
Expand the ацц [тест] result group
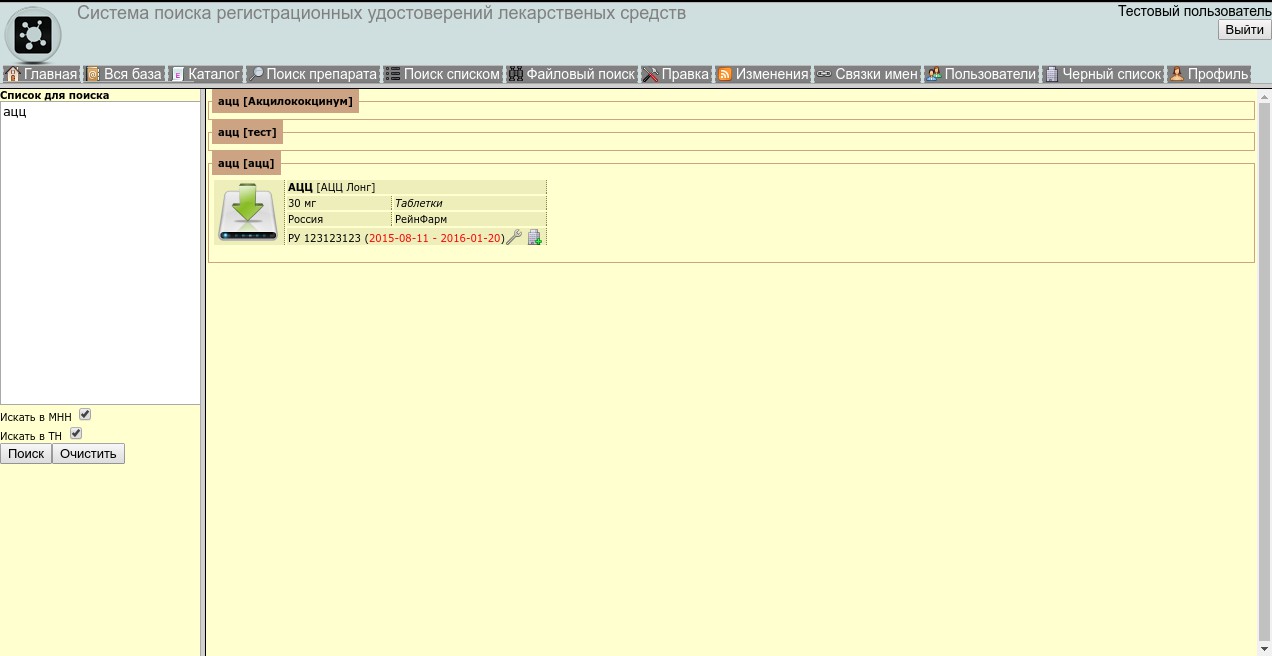click(247, 132)
